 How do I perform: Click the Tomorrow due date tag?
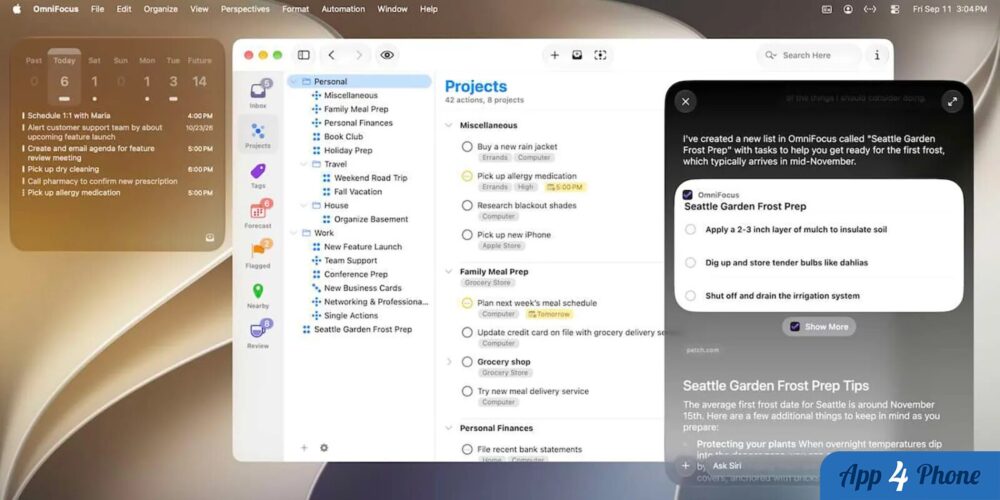pos(549,314)
